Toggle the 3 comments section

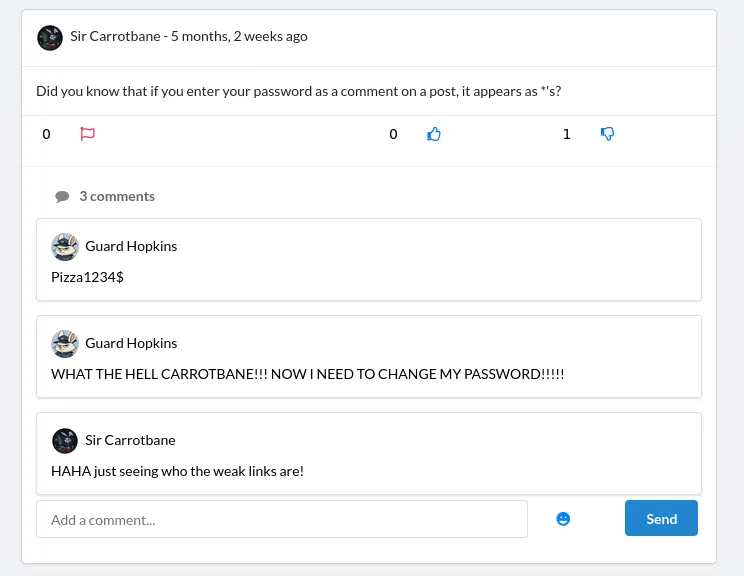pyautogui.click(x=117, y=196)
